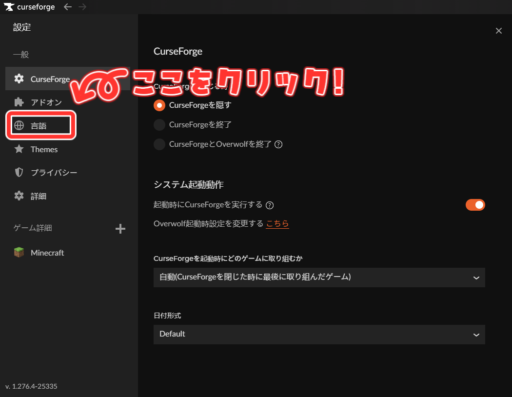The width and height of the screenshot is (512, 397).
Task: Click the CurseForge anvil logo icon
Action: (9, 7)
